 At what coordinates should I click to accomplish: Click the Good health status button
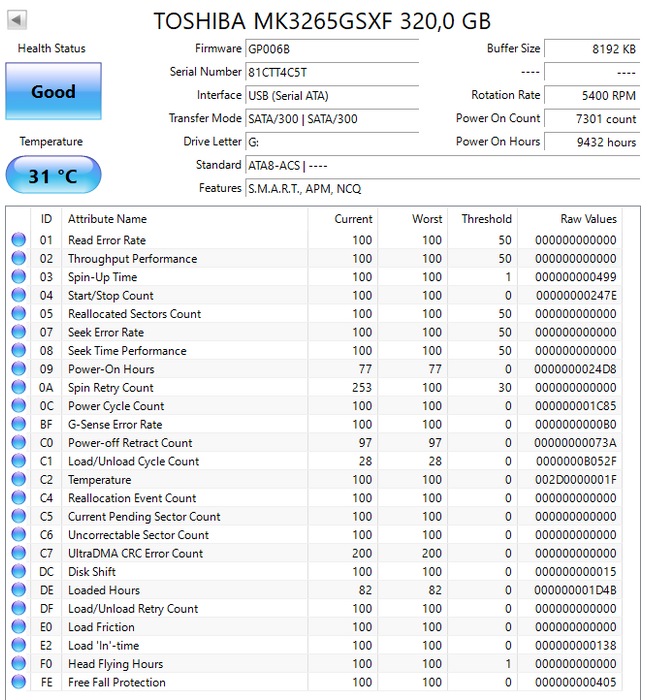53,91
